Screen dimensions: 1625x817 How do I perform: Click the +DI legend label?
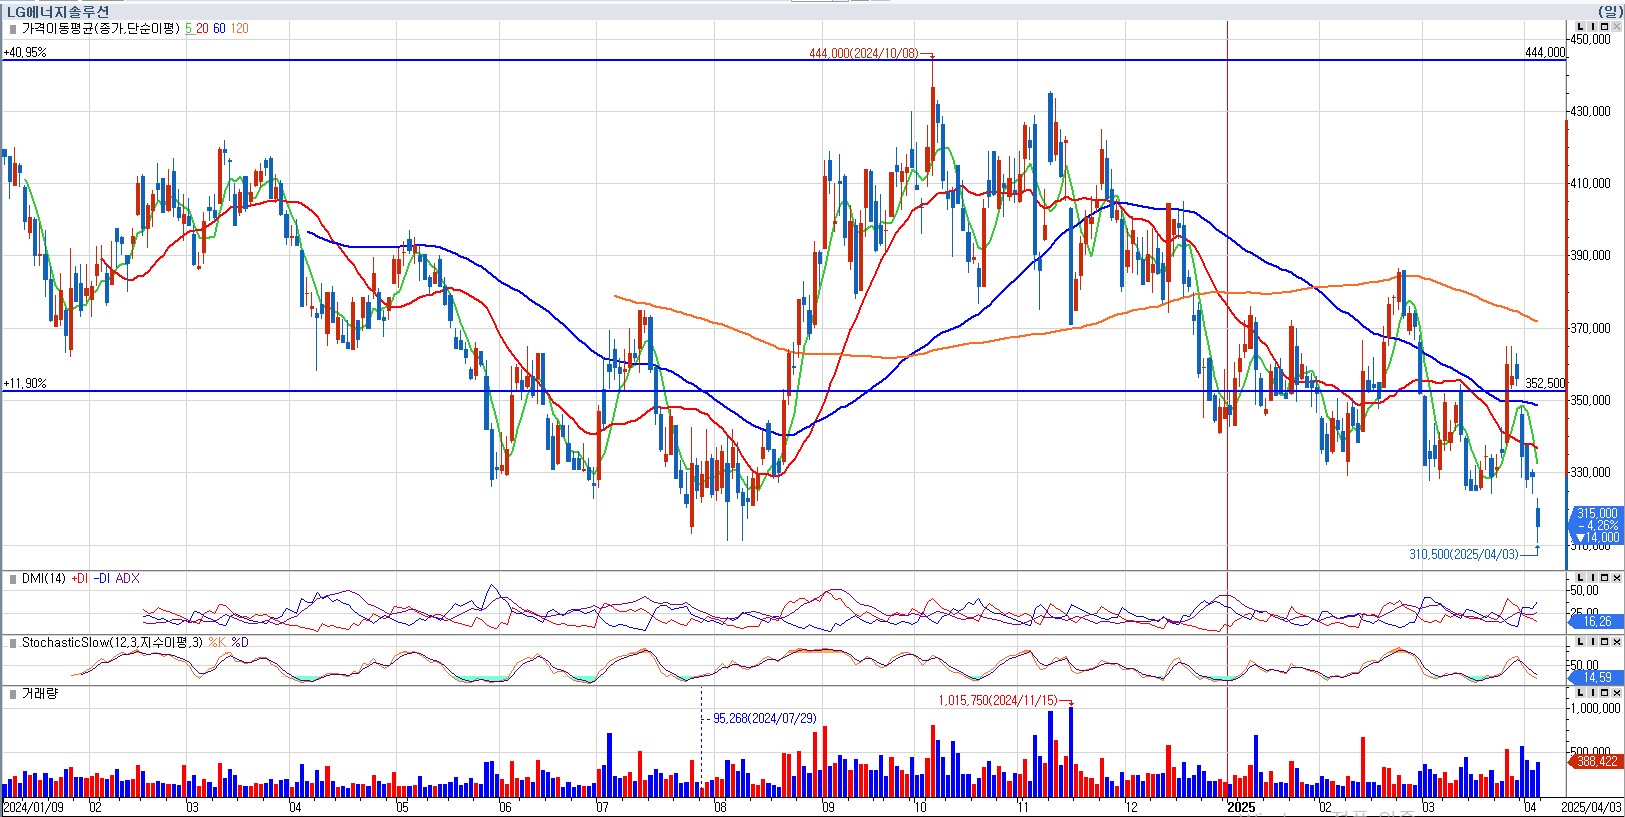80,579
